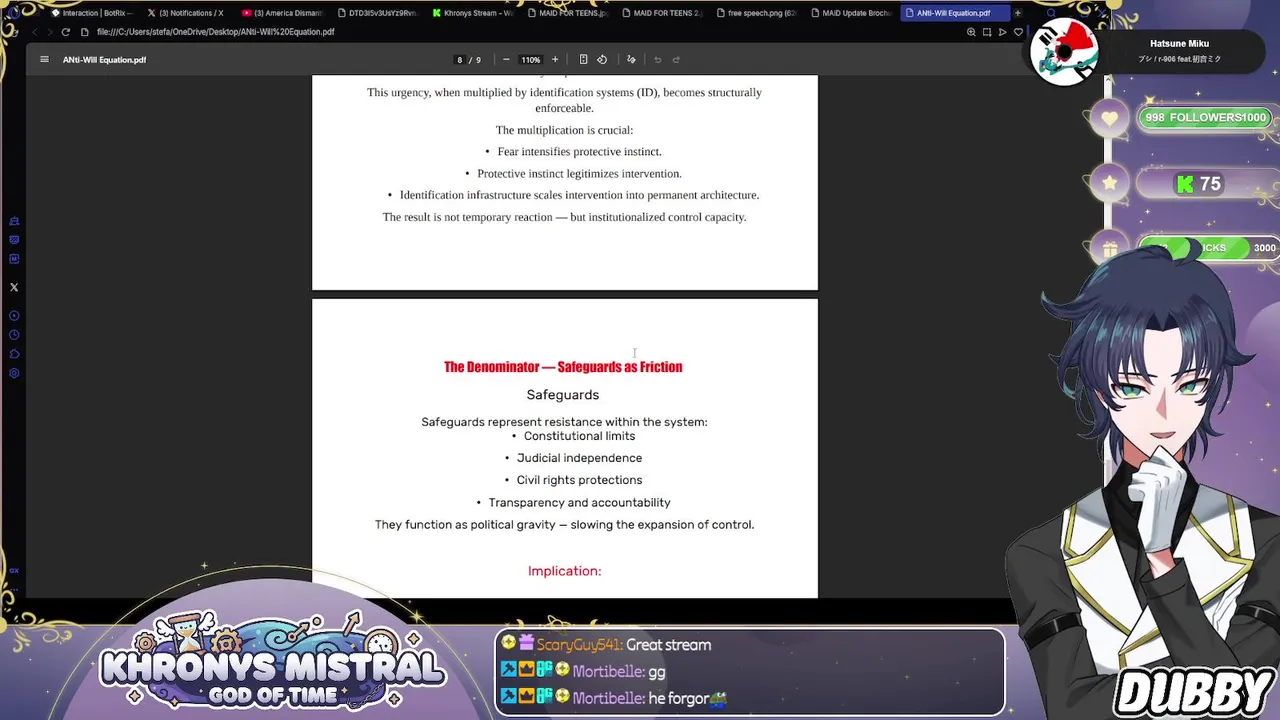Switch to the Khronys Stream tab

click(472, 13)
